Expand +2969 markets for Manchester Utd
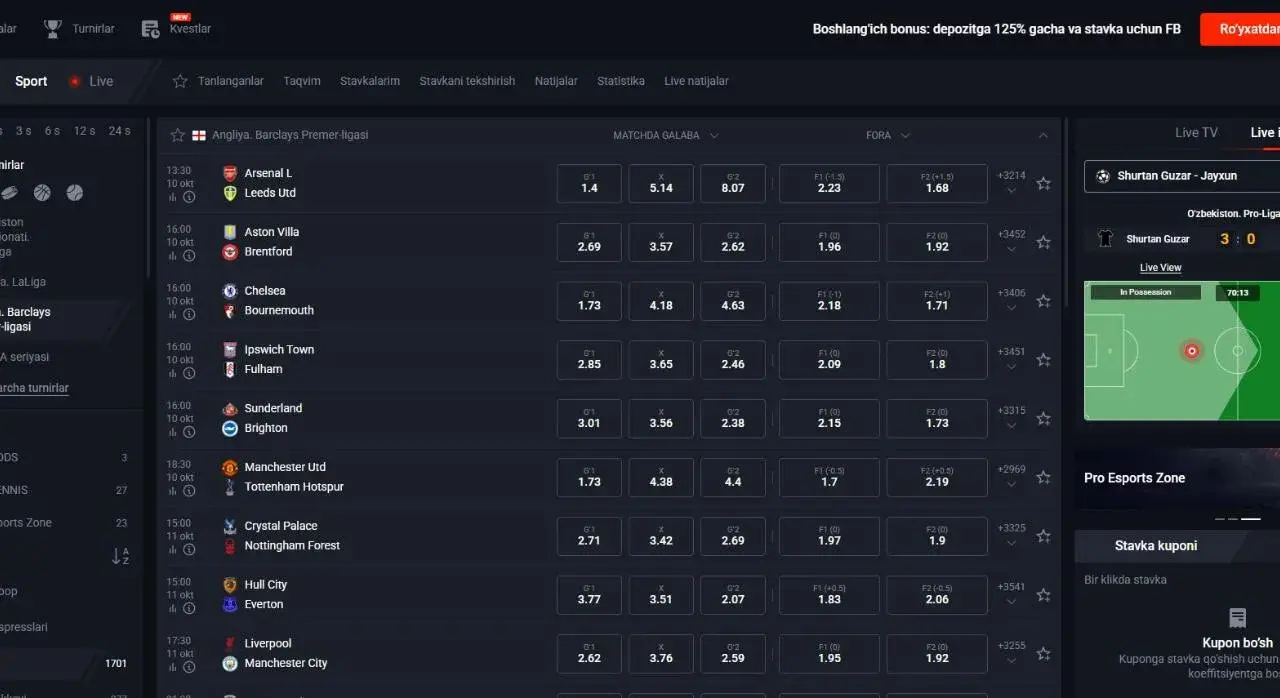 point(1011,476)
